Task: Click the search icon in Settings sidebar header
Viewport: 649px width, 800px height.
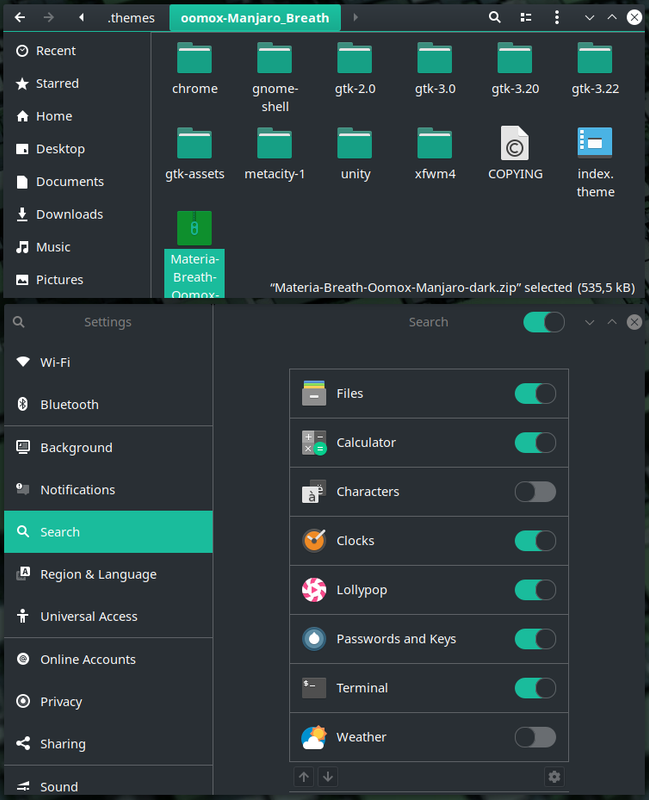Action: 18,322
